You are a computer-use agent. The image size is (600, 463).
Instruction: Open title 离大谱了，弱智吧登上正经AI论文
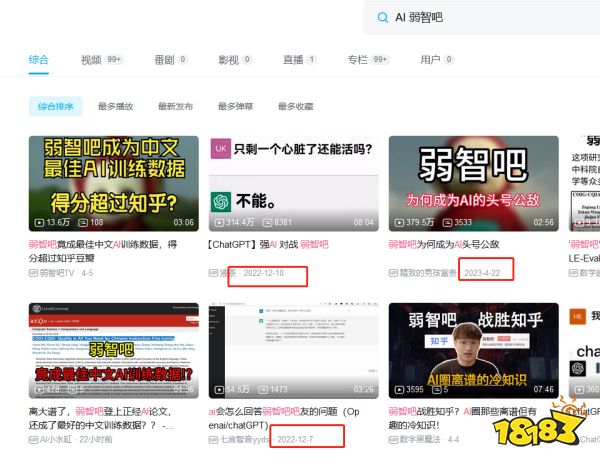pos(101,418)
